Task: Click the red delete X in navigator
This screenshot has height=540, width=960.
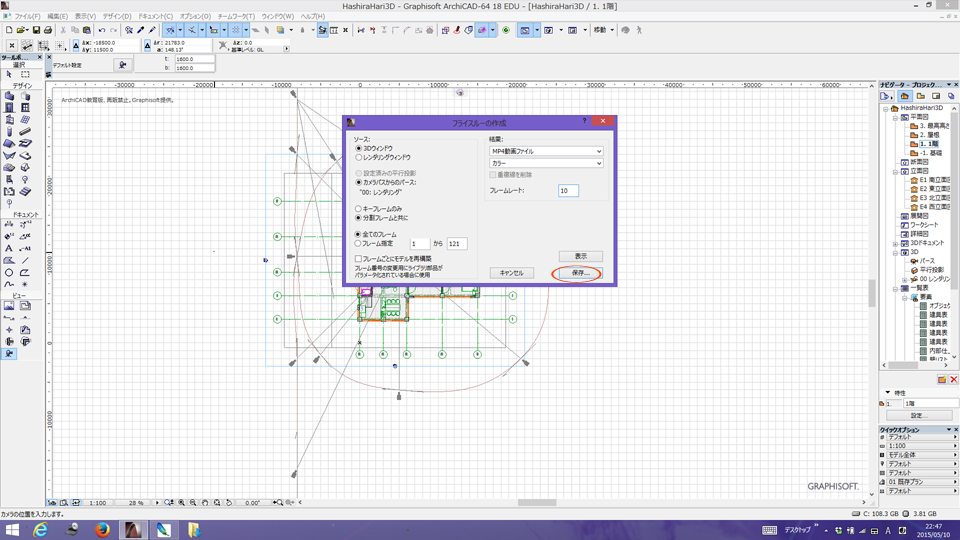Action: [x=953, y=380]
